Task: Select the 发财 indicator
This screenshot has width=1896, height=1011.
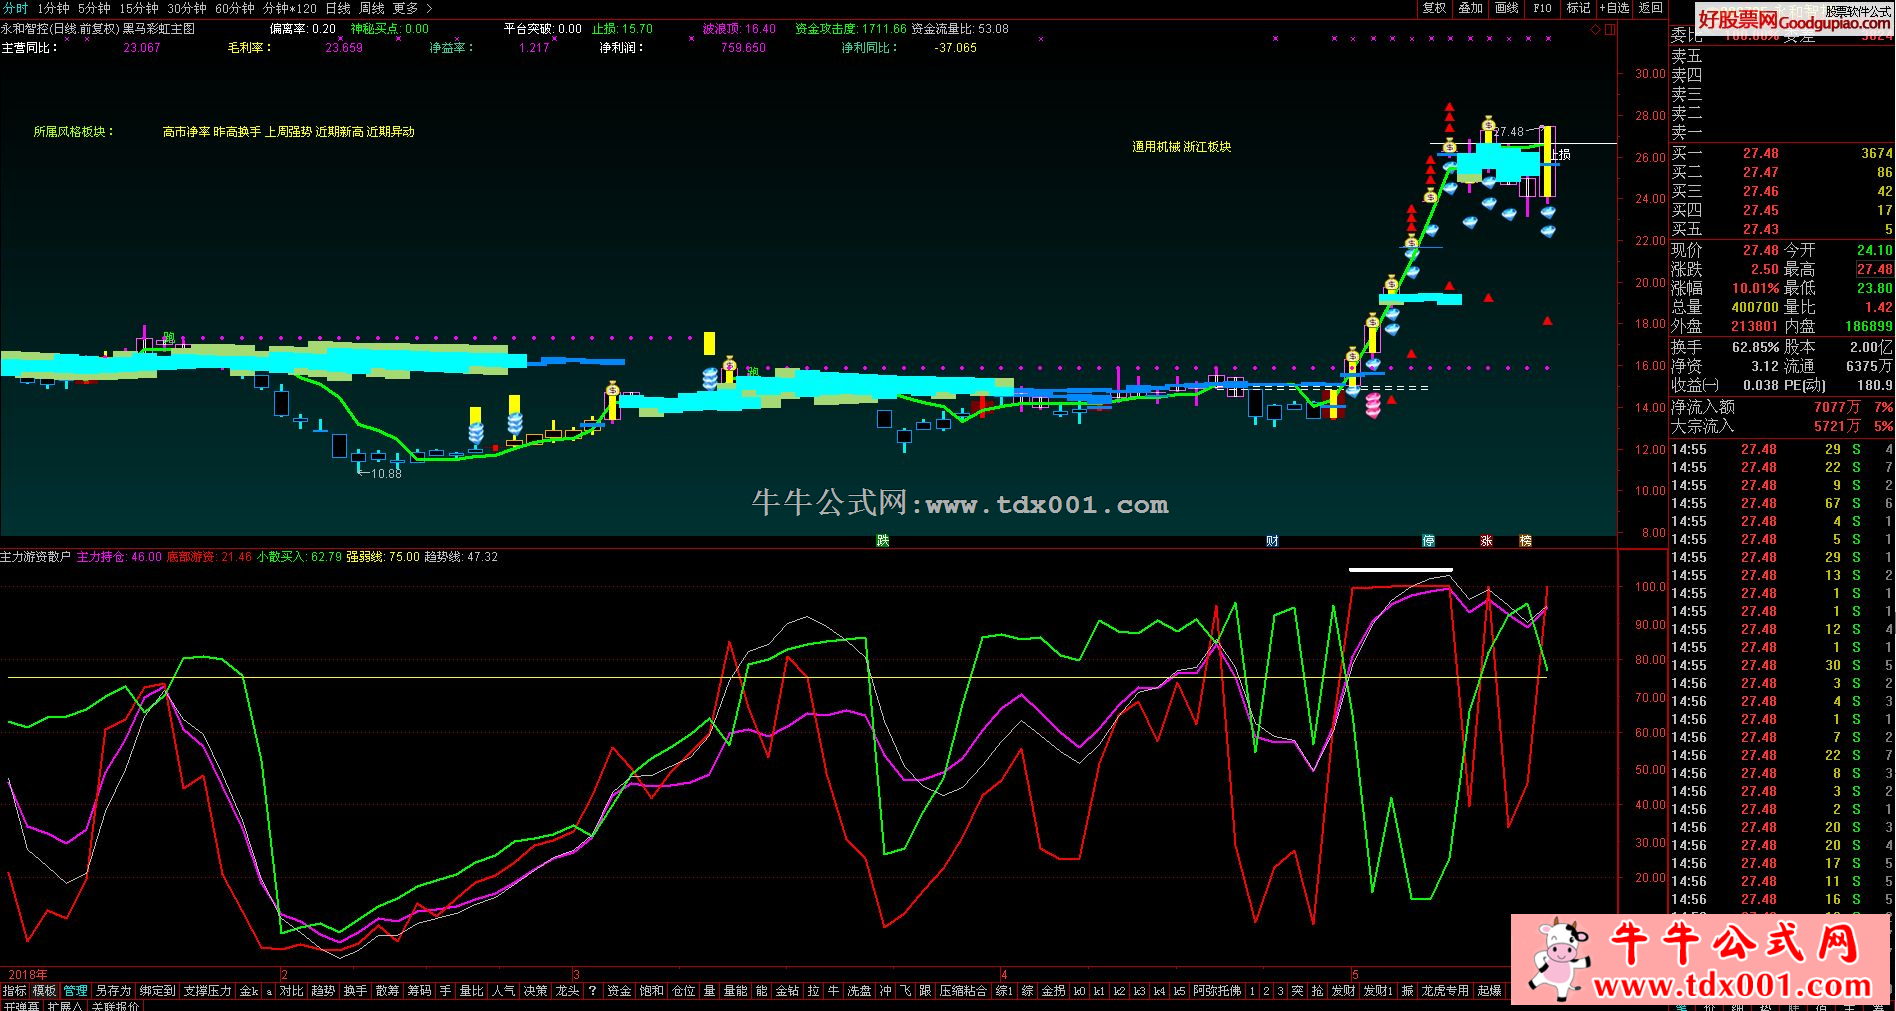Action: [1343, 991]
